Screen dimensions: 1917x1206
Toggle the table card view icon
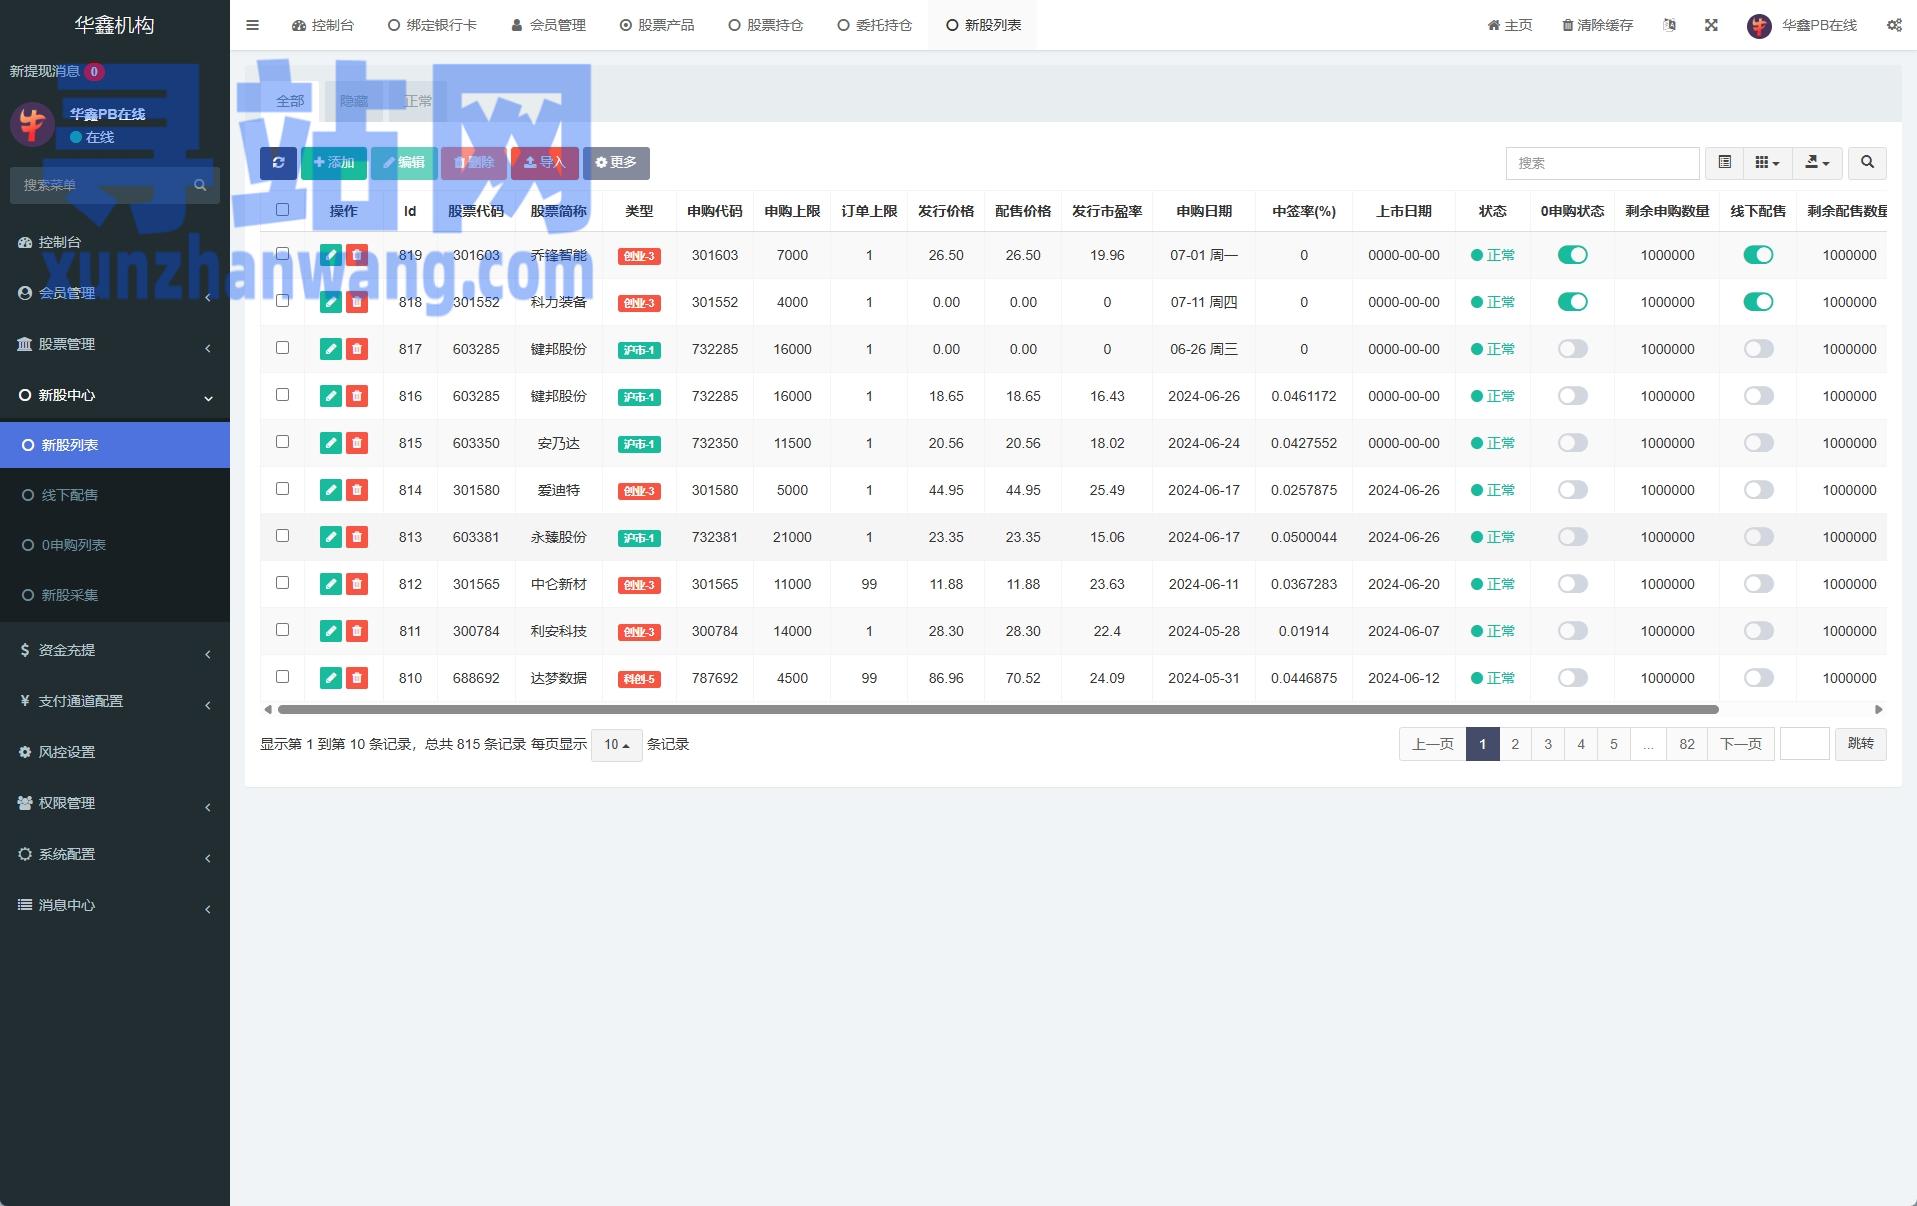1725,163
